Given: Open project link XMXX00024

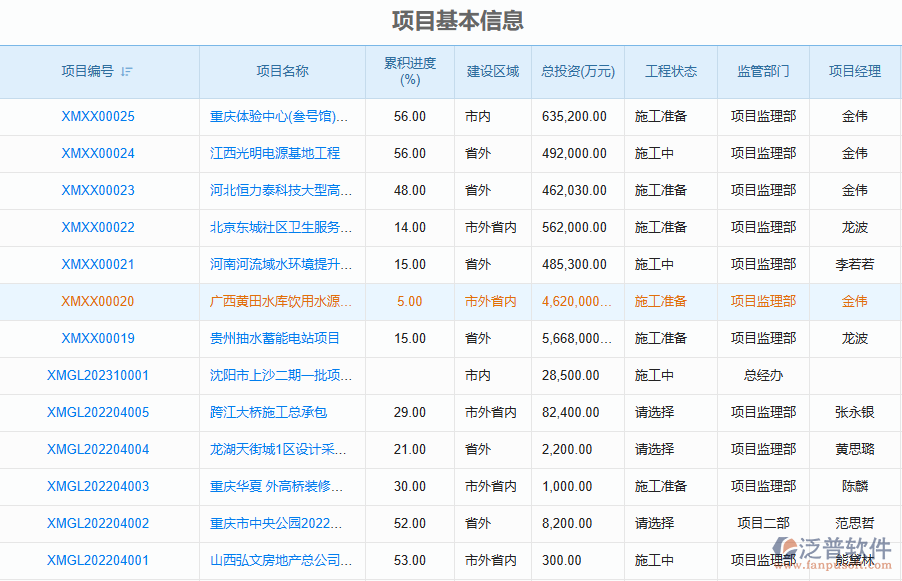Looking at the screenshot, I should [98, 153].
